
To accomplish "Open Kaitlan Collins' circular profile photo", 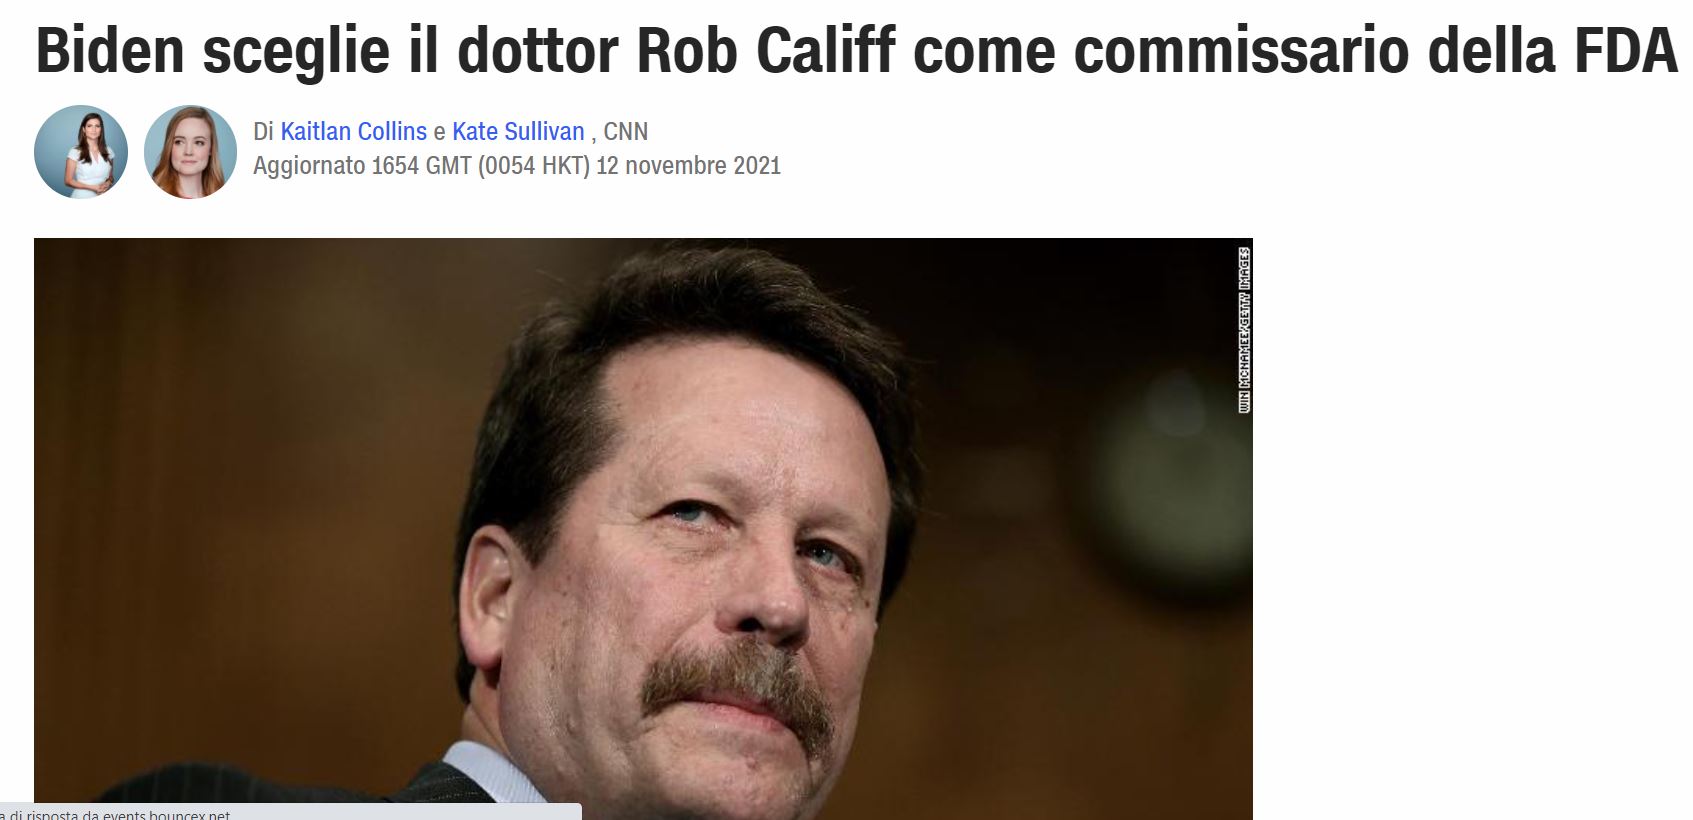I will click(x=81, y=152).
